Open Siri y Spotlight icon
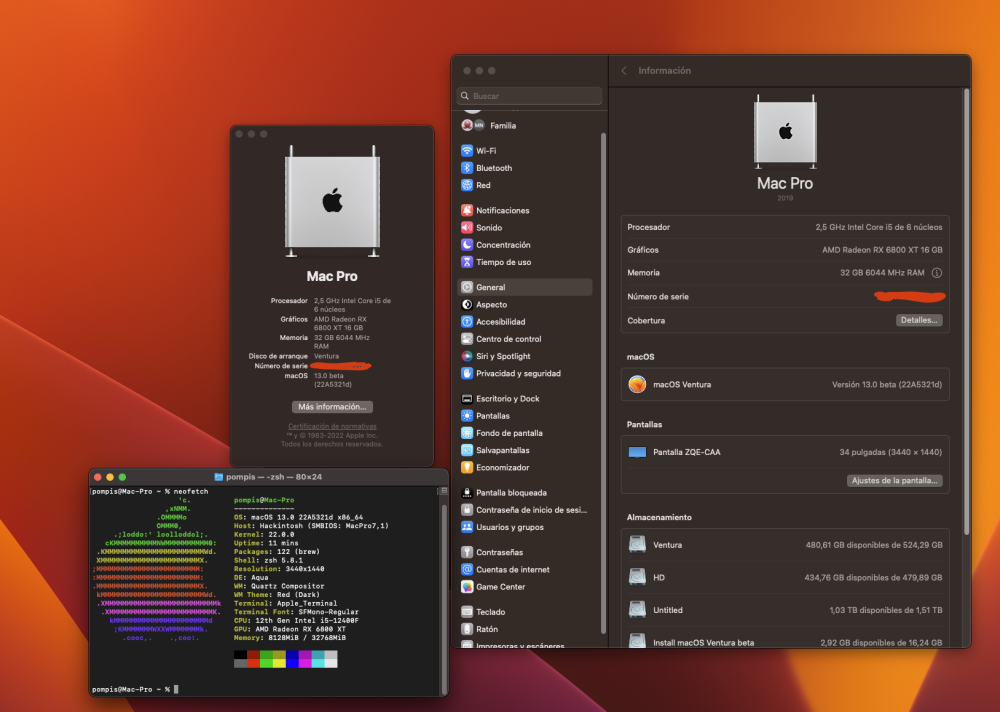Screen dimensions: 1000x712 467,356
